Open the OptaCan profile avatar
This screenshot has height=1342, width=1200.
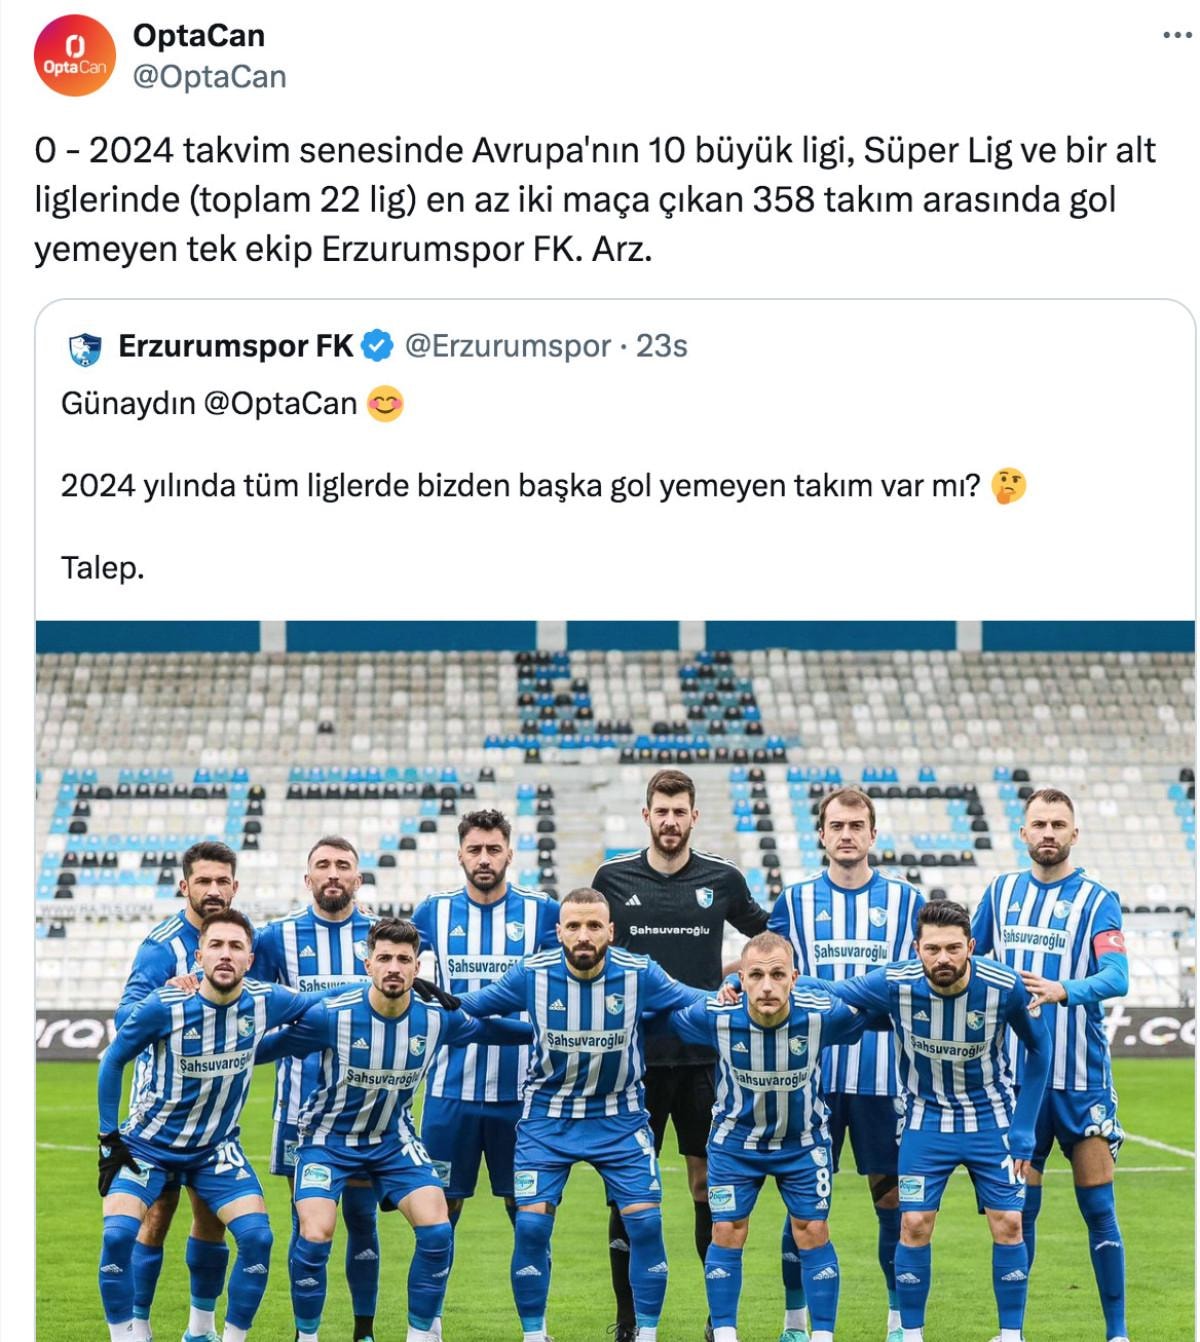(x=75, y=56)
